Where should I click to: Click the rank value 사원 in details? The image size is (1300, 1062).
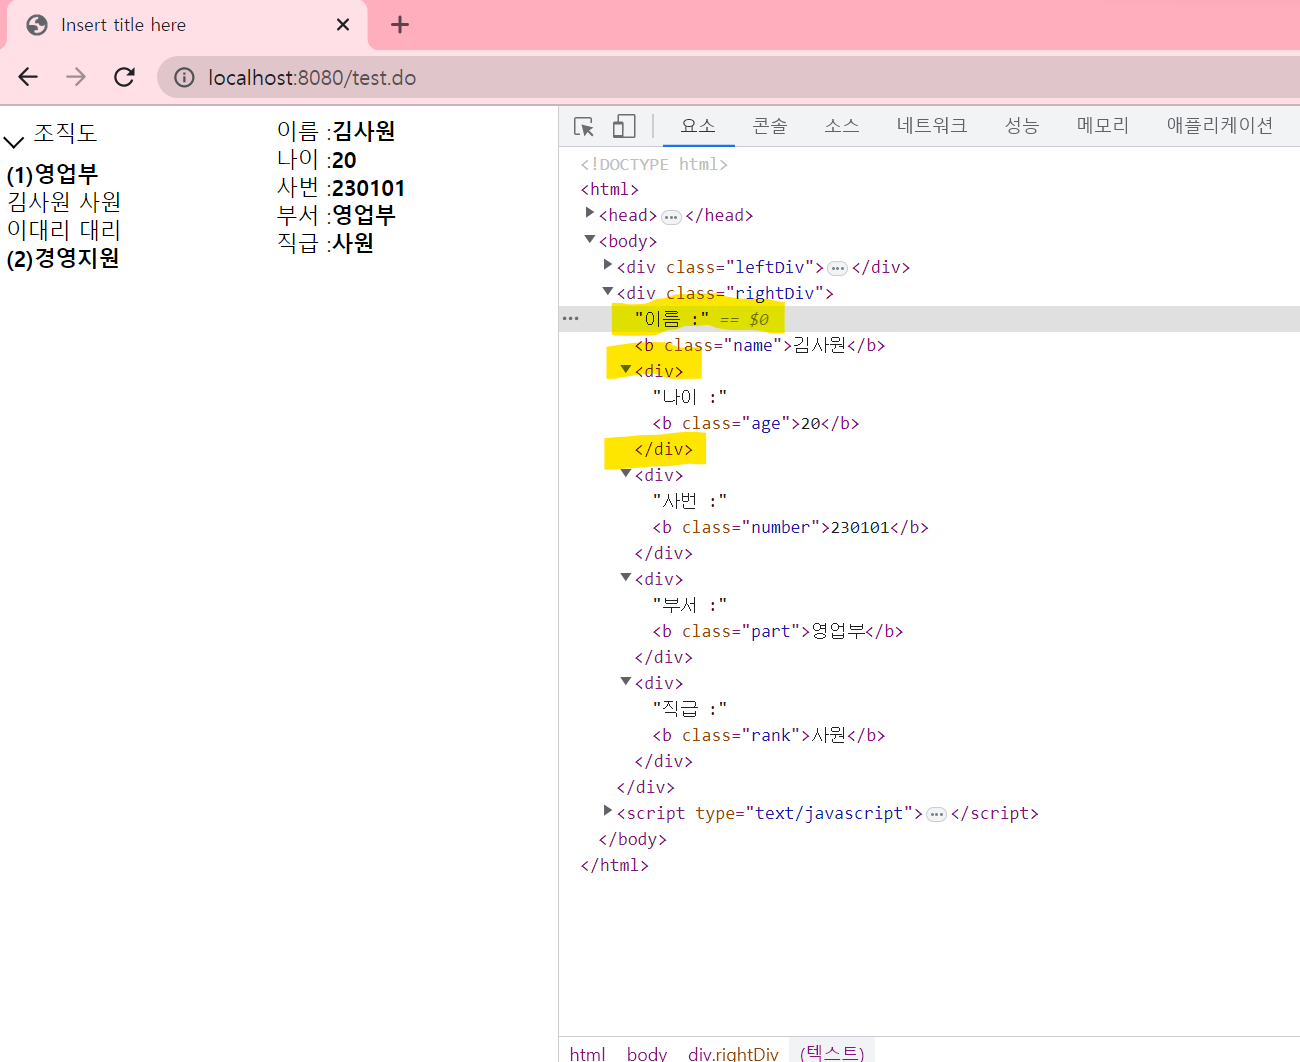tap(353, 243)
